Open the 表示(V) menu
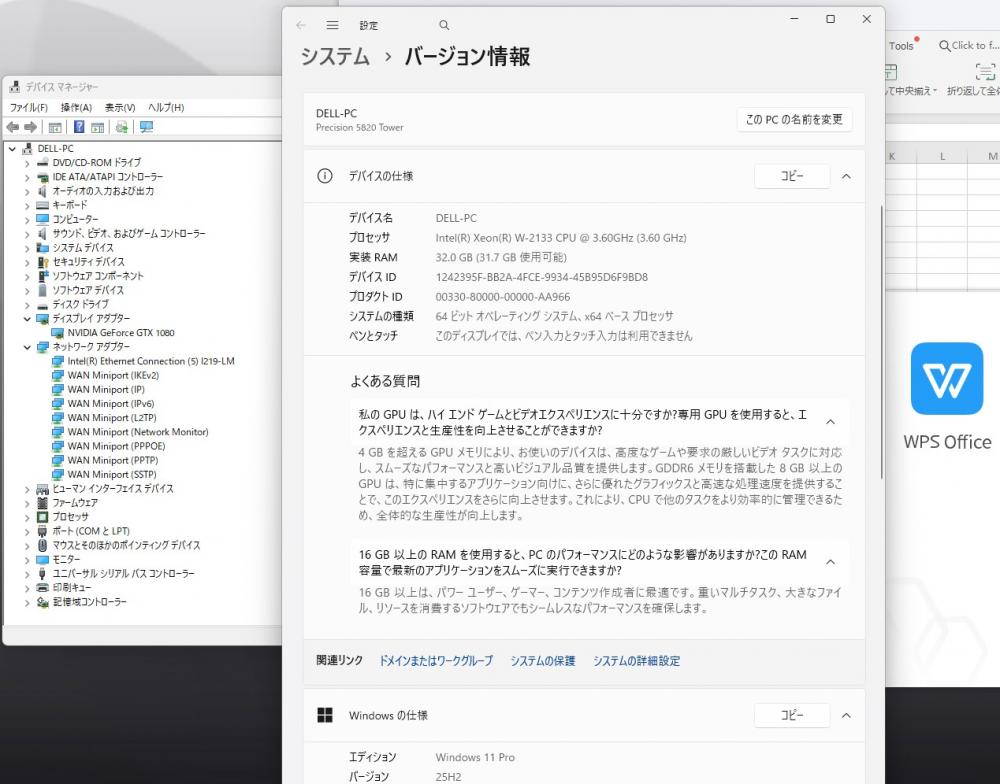 [120, 107]
